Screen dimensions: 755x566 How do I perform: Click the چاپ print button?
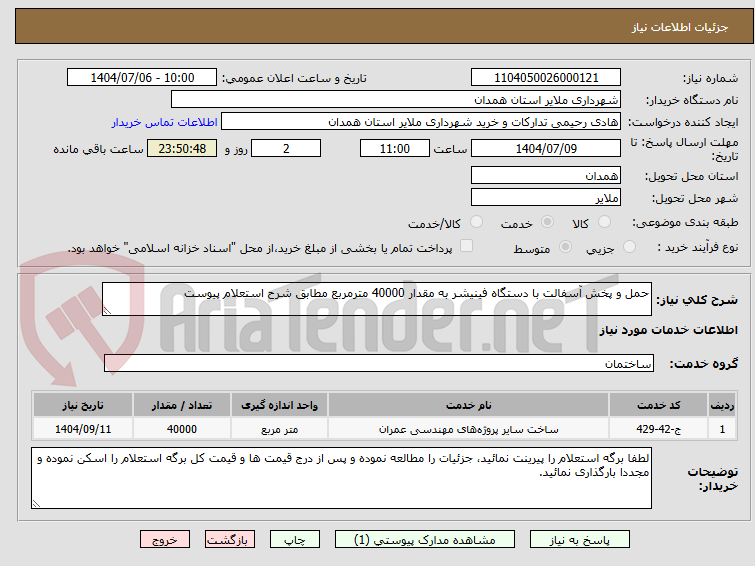coord(295,540)
